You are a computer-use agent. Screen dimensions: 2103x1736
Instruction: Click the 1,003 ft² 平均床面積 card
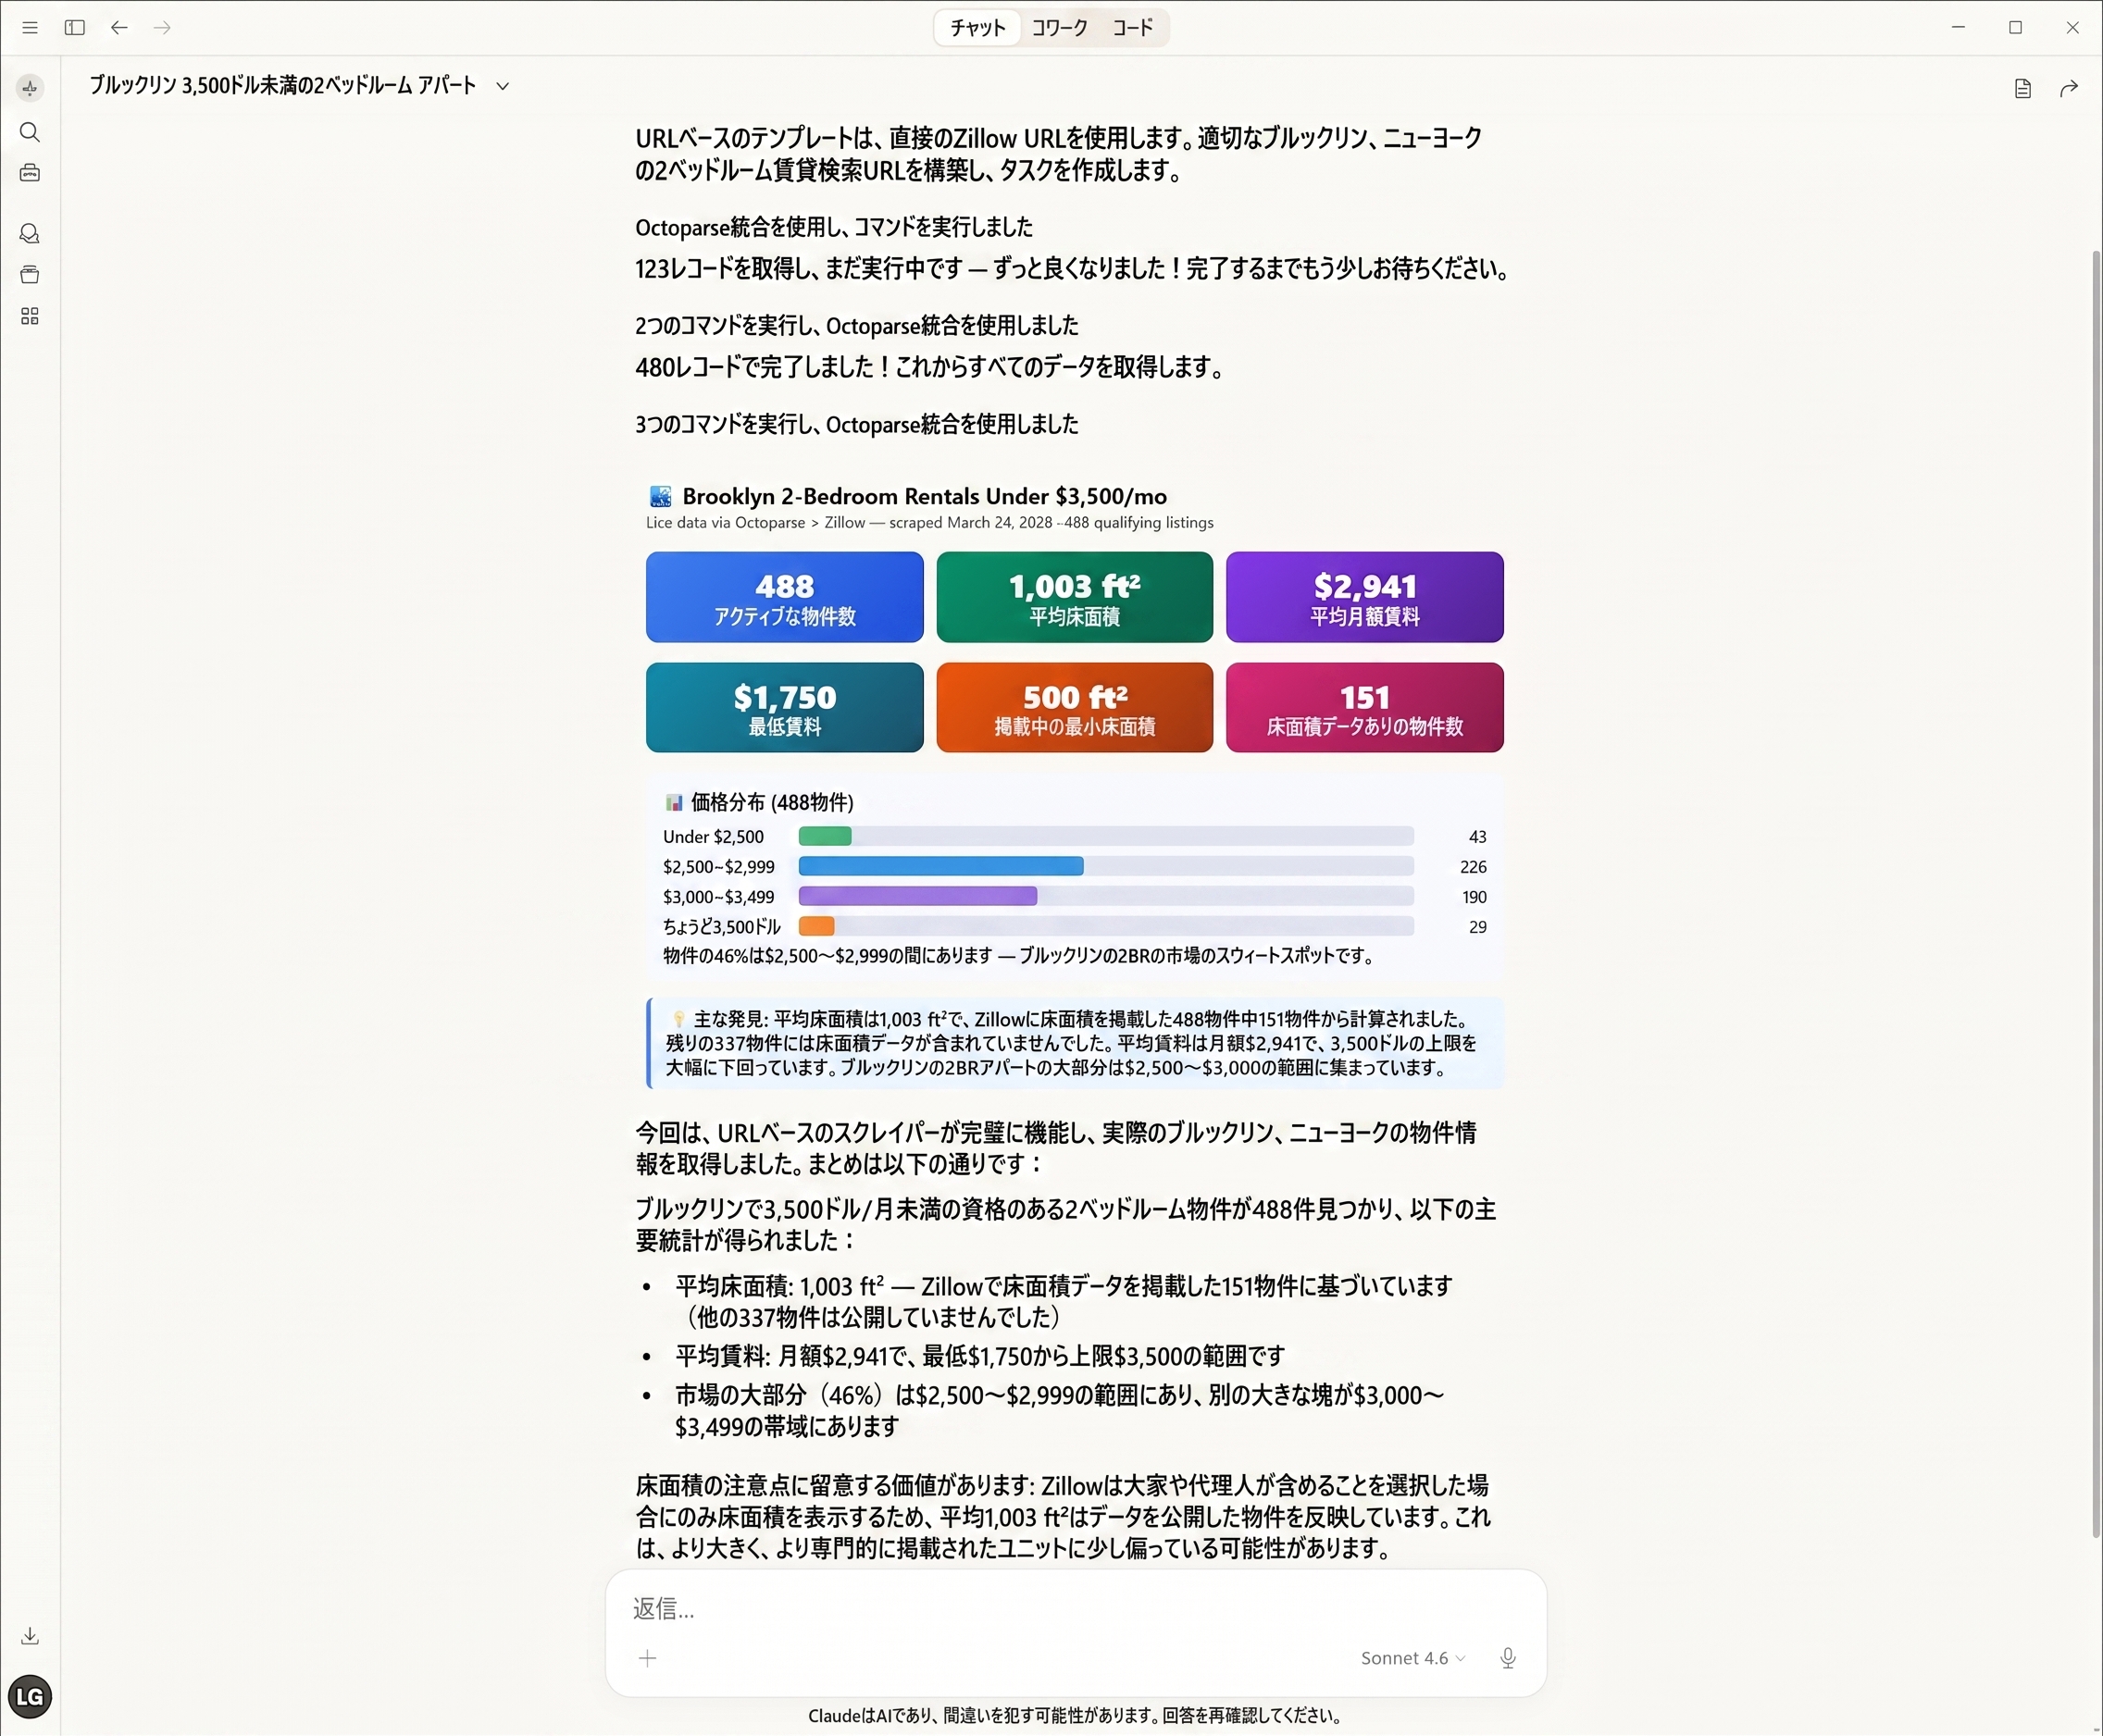[x=1075, y=597]
